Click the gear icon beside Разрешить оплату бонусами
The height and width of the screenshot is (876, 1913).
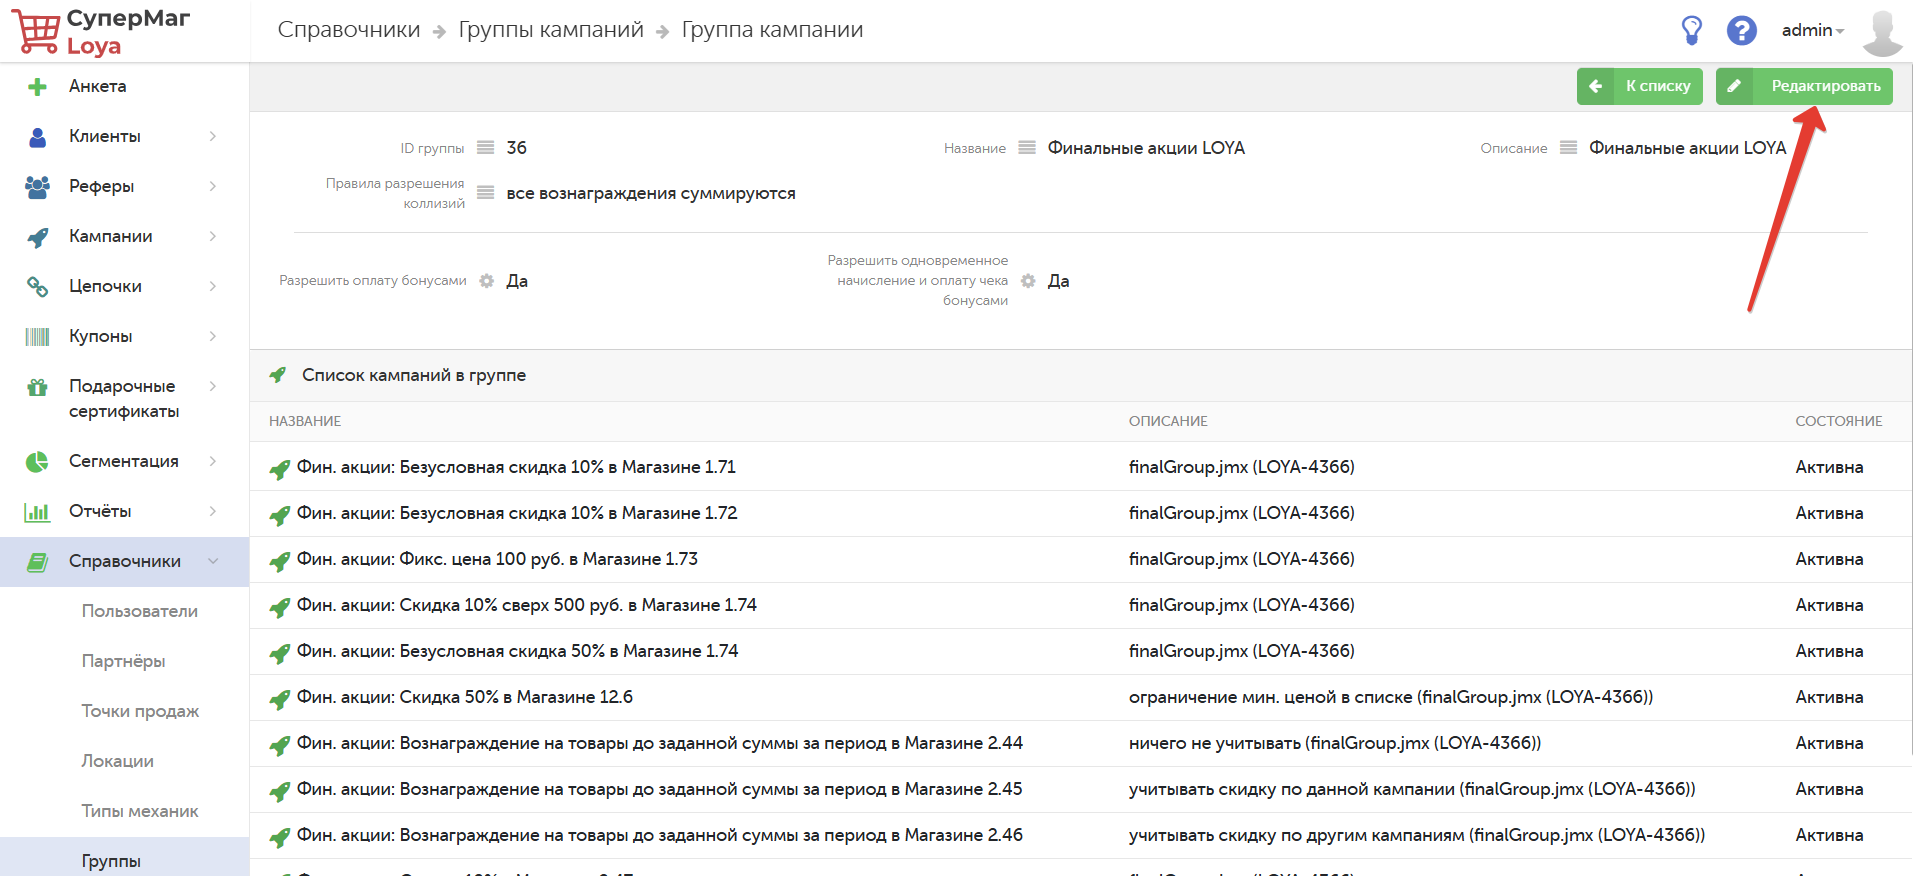pos(486,281)
